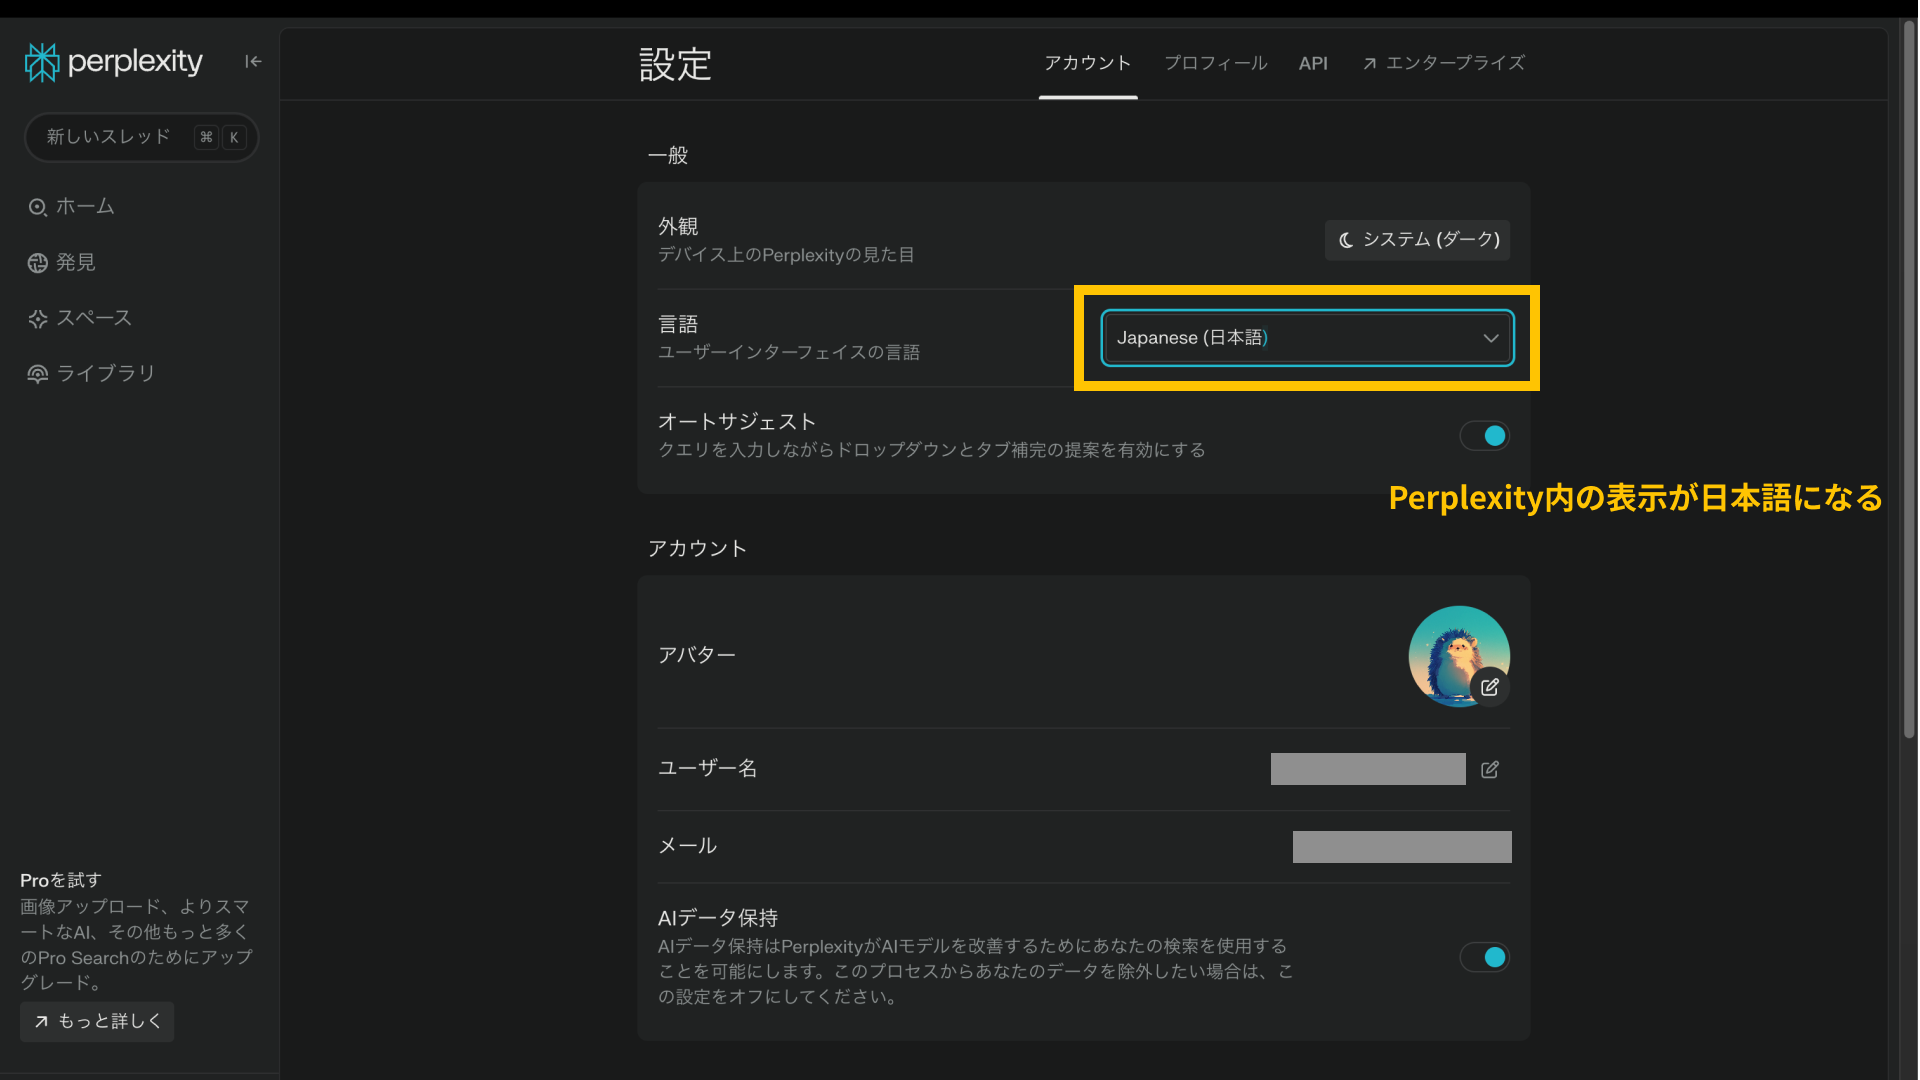Screen dimensions: 1920x1080
Task: Select the 発見 (Discover) icon in sidebar
Action: pos(38,262)
